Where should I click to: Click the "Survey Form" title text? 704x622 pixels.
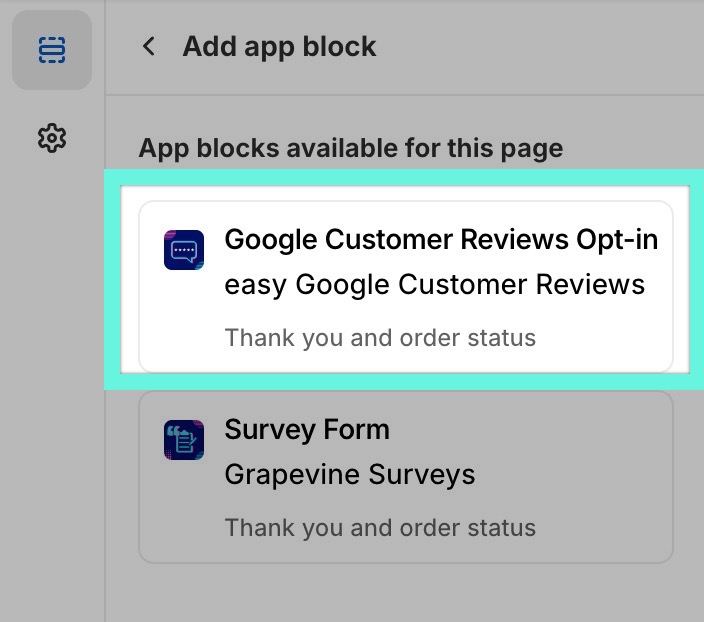(307, 430)
